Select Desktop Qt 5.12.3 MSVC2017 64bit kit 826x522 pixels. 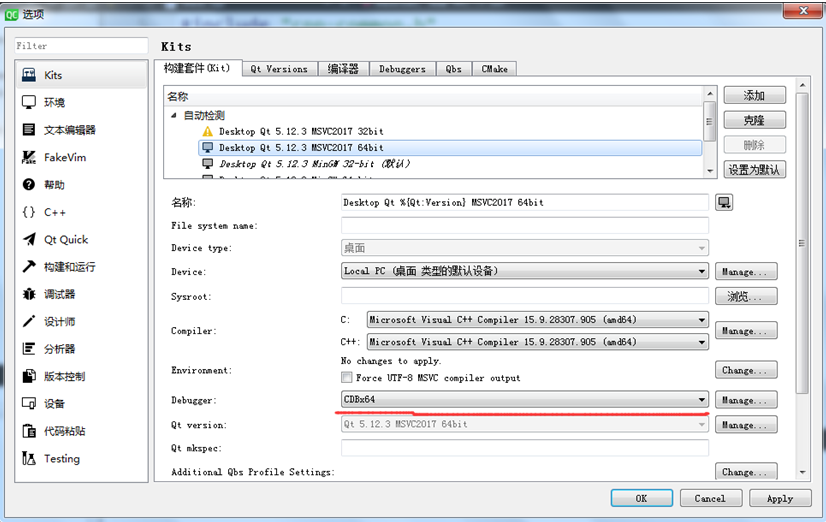tap(450, 147)
